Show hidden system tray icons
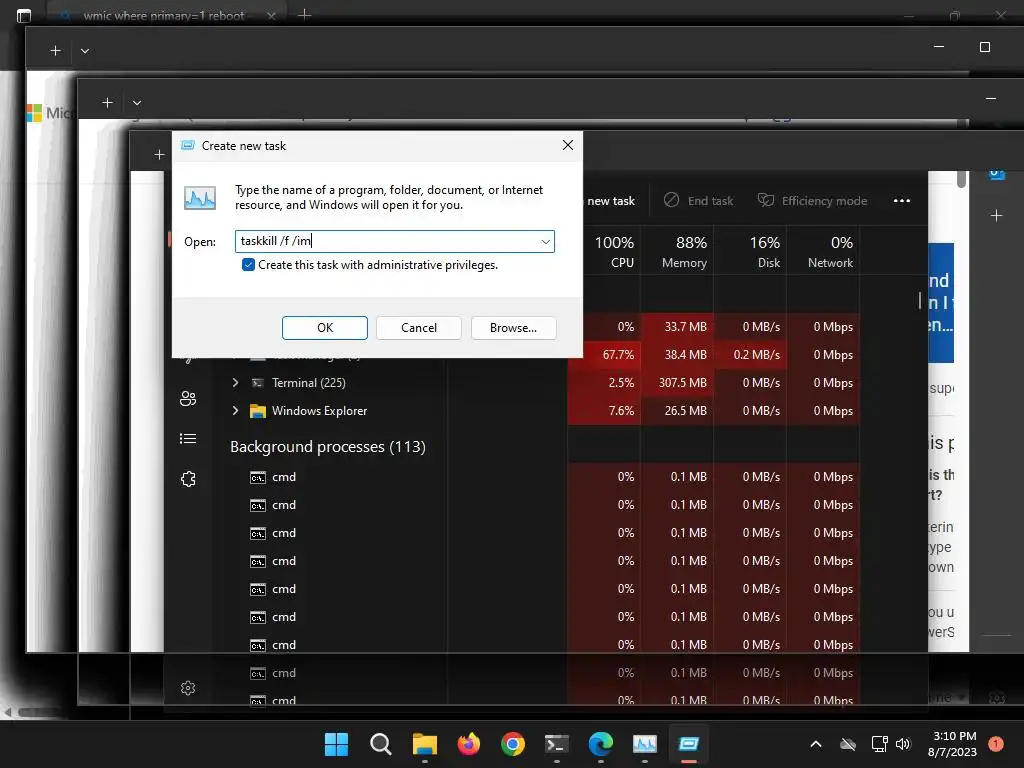Image resolution: width=1024 pixels, height=768 pixels. point(816,744)
